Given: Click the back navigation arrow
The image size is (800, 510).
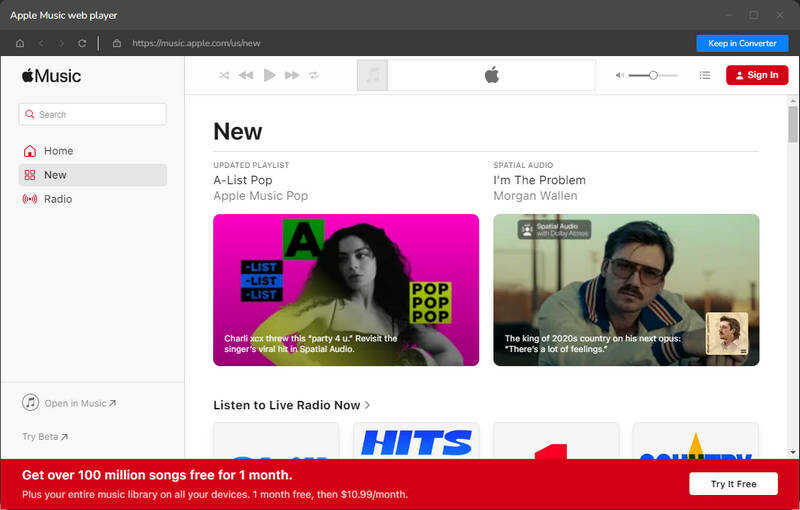Looking at the screenshot, I should pyautogui.click(x=41, y=43).
